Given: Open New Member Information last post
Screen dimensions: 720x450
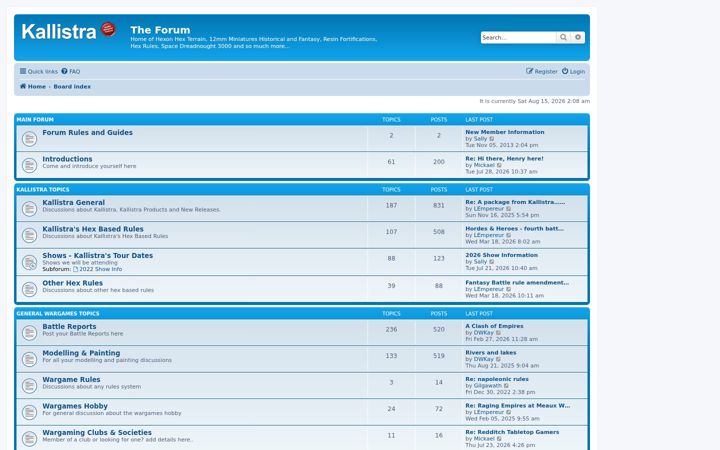Looking at the screenshot, I should [505, 132].
